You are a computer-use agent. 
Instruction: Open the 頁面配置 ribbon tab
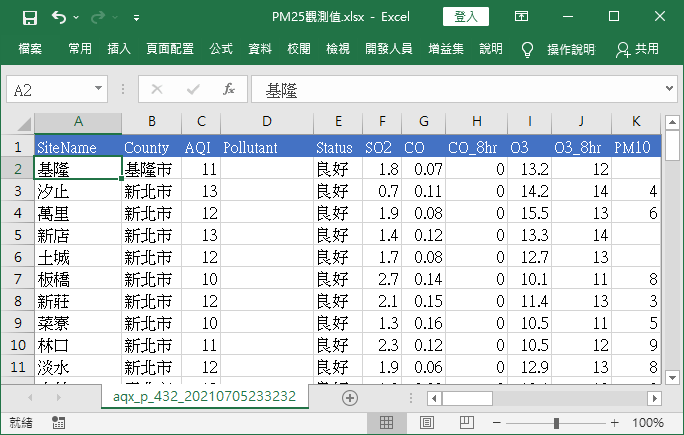[170, 48]
